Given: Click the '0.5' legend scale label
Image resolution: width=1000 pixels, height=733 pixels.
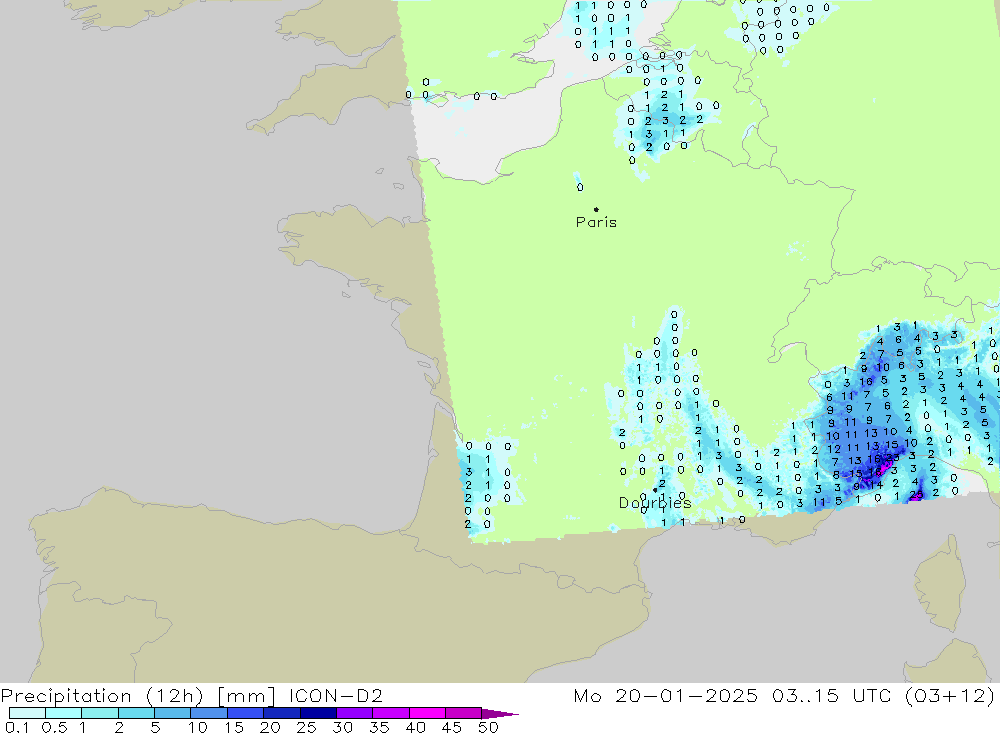Looking at the screenshot, I should 54,727.
